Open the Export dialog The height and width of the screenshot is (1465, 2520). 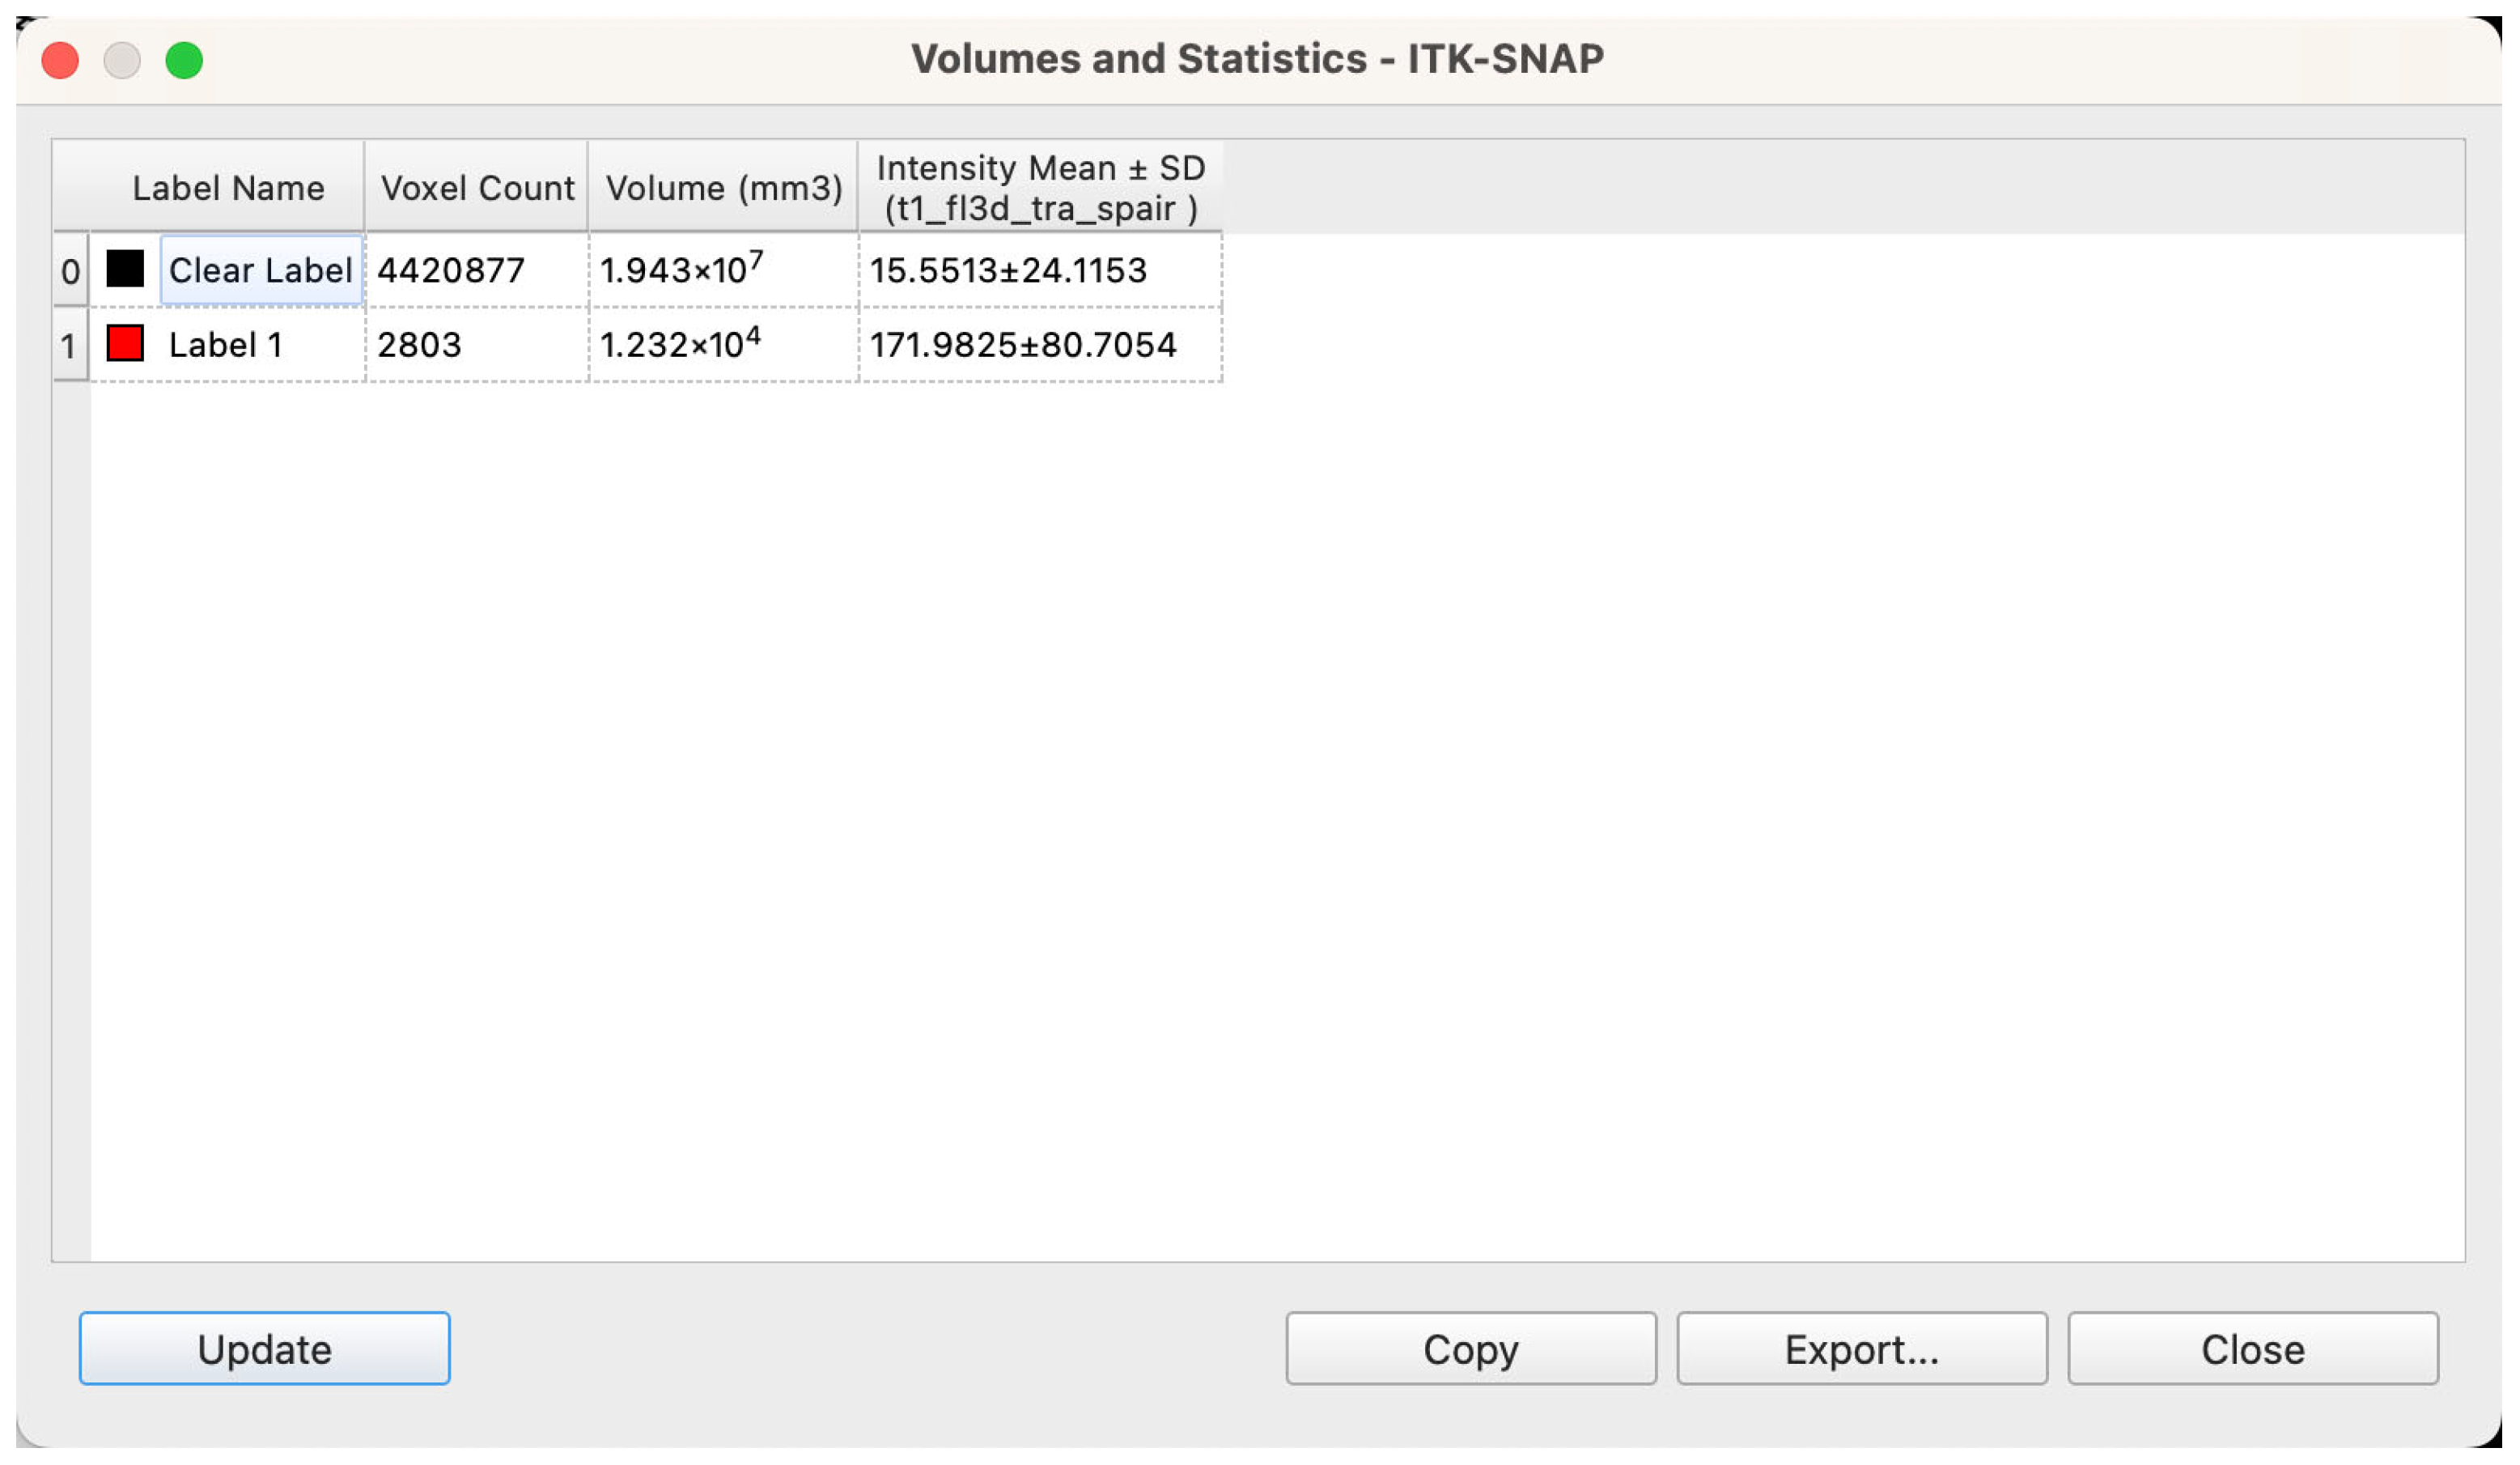1861,1349
